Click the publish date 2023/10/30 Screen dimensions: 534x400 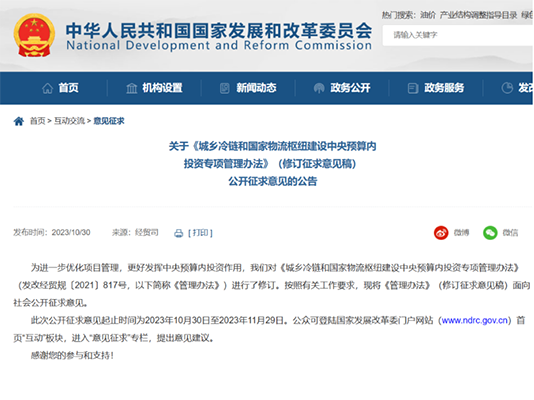click(71, 233)
